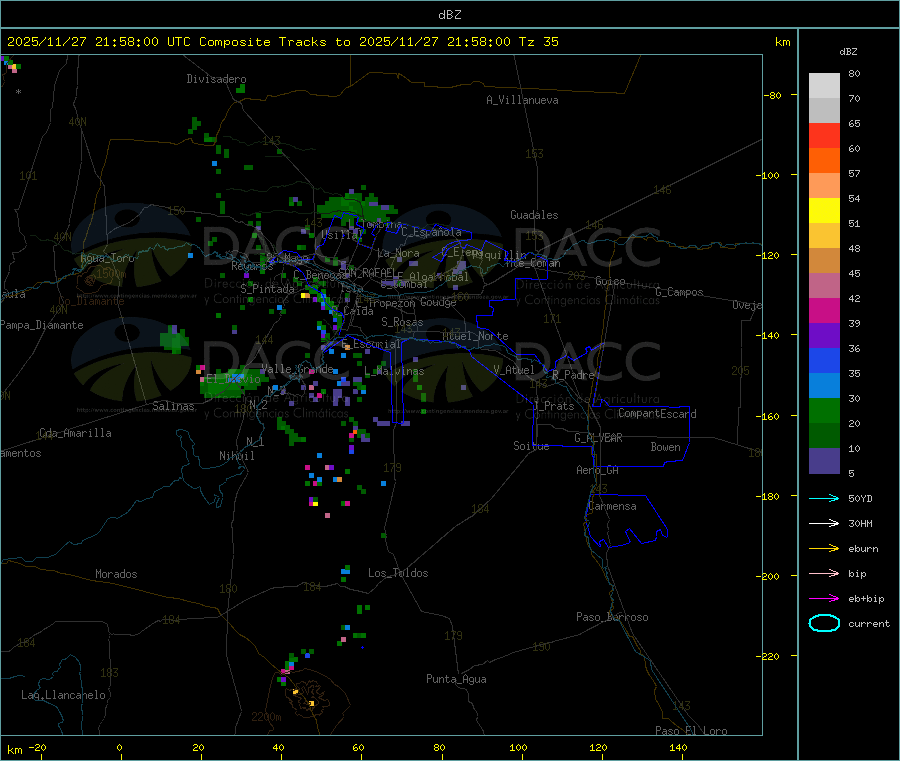Image resolution: width=900 pixels, height=761 pixels.
Task: Pick the bright yellow 54 dBZ color band
Action: tap(824, 211)
